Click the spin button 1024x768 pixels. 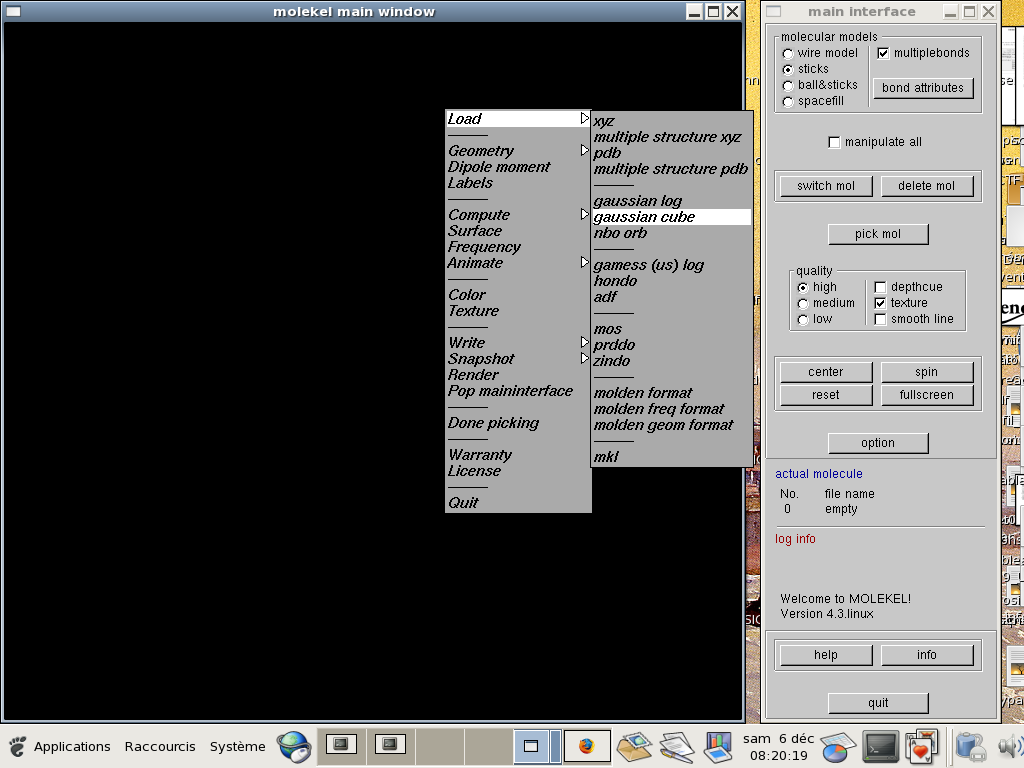[x=927, y=372]
